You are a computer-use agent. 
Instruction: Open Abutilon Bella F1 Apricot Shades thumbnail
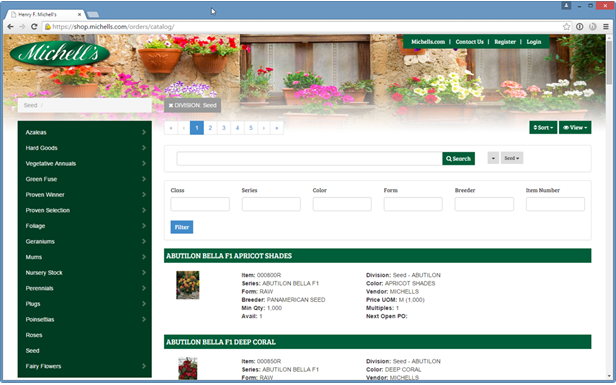pos(187,285)
